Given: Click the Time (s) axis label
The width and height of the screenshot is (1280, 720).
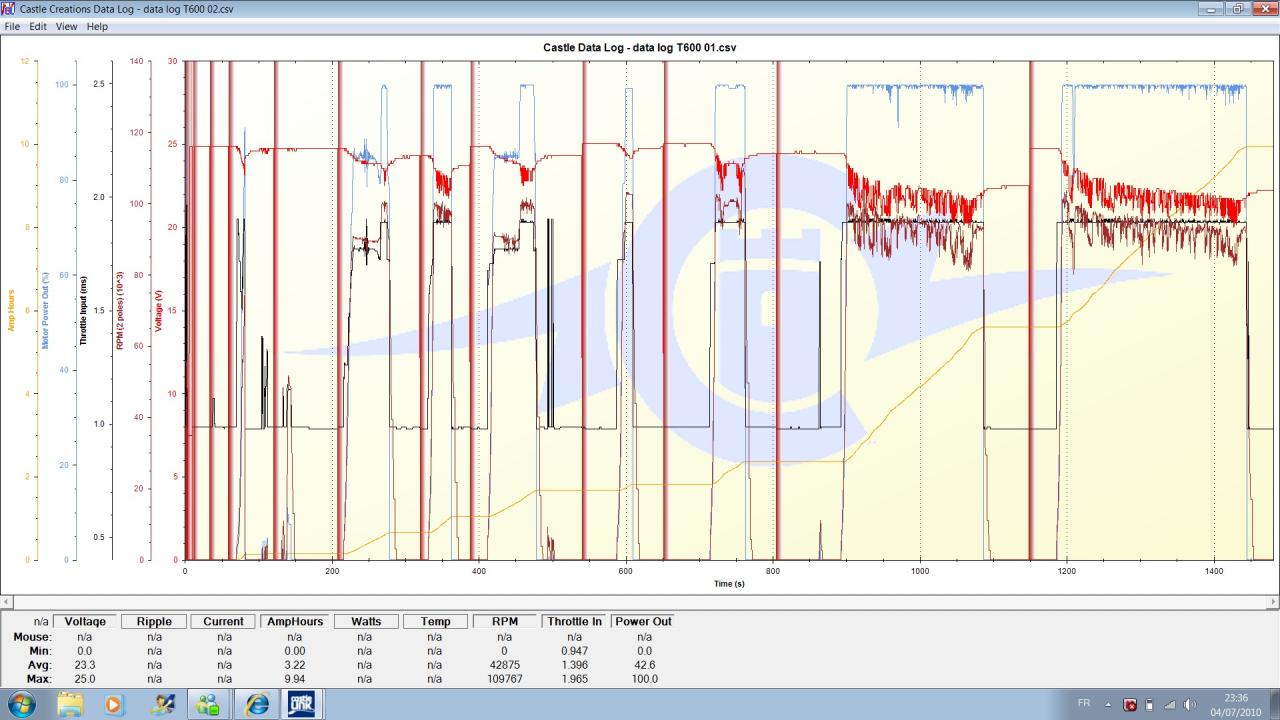Looking at the screenshot, I should click(729, 583).
